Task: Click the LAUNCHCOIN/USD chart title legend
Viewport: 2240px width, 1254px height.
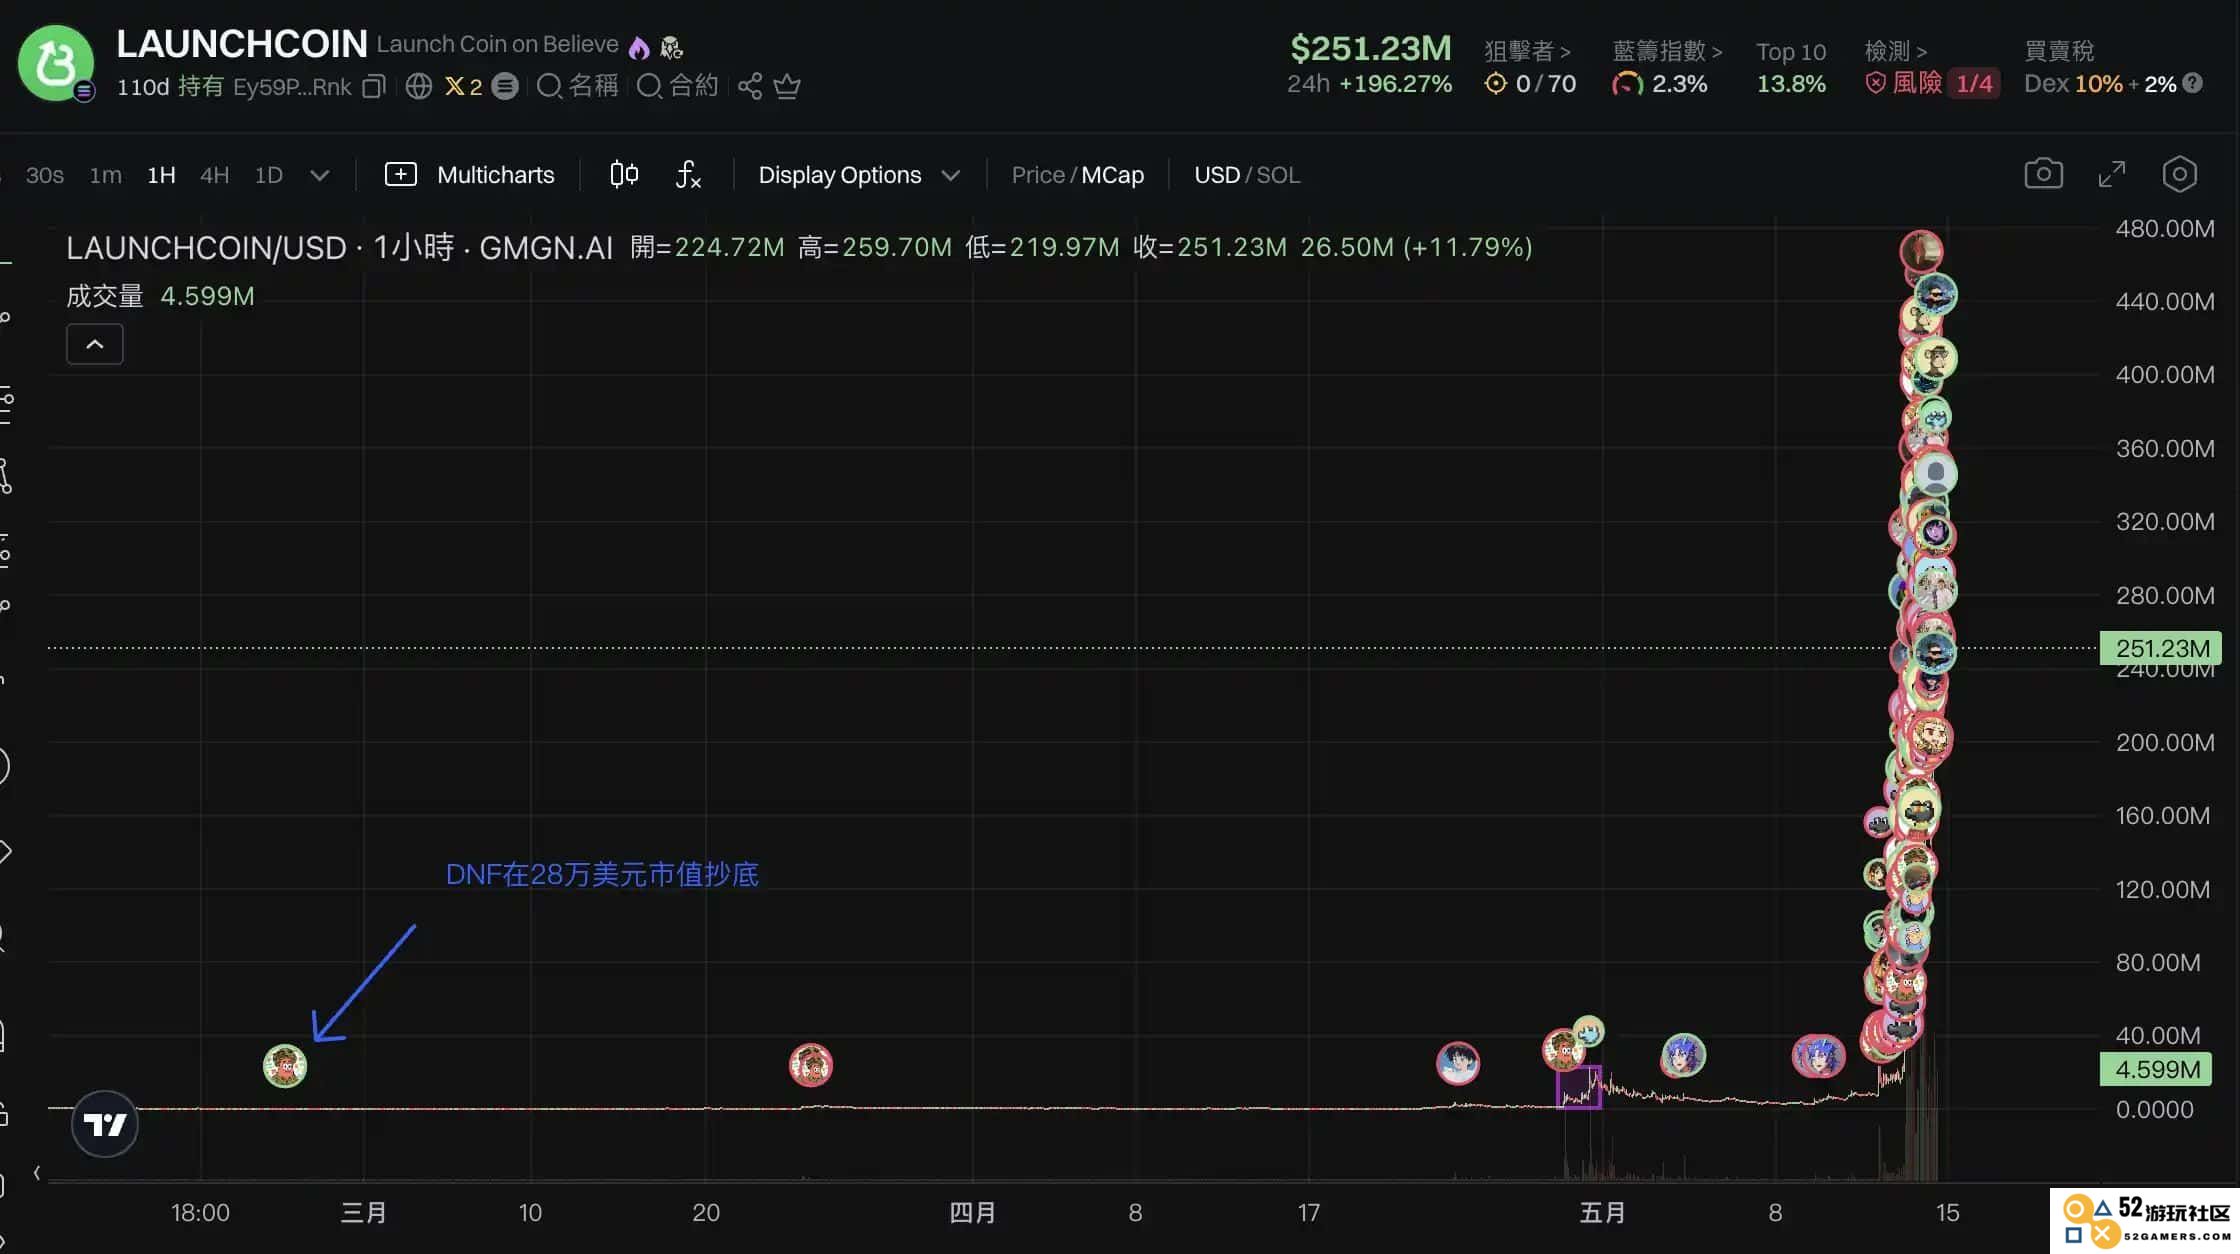Action: click(x=339, y=247)
